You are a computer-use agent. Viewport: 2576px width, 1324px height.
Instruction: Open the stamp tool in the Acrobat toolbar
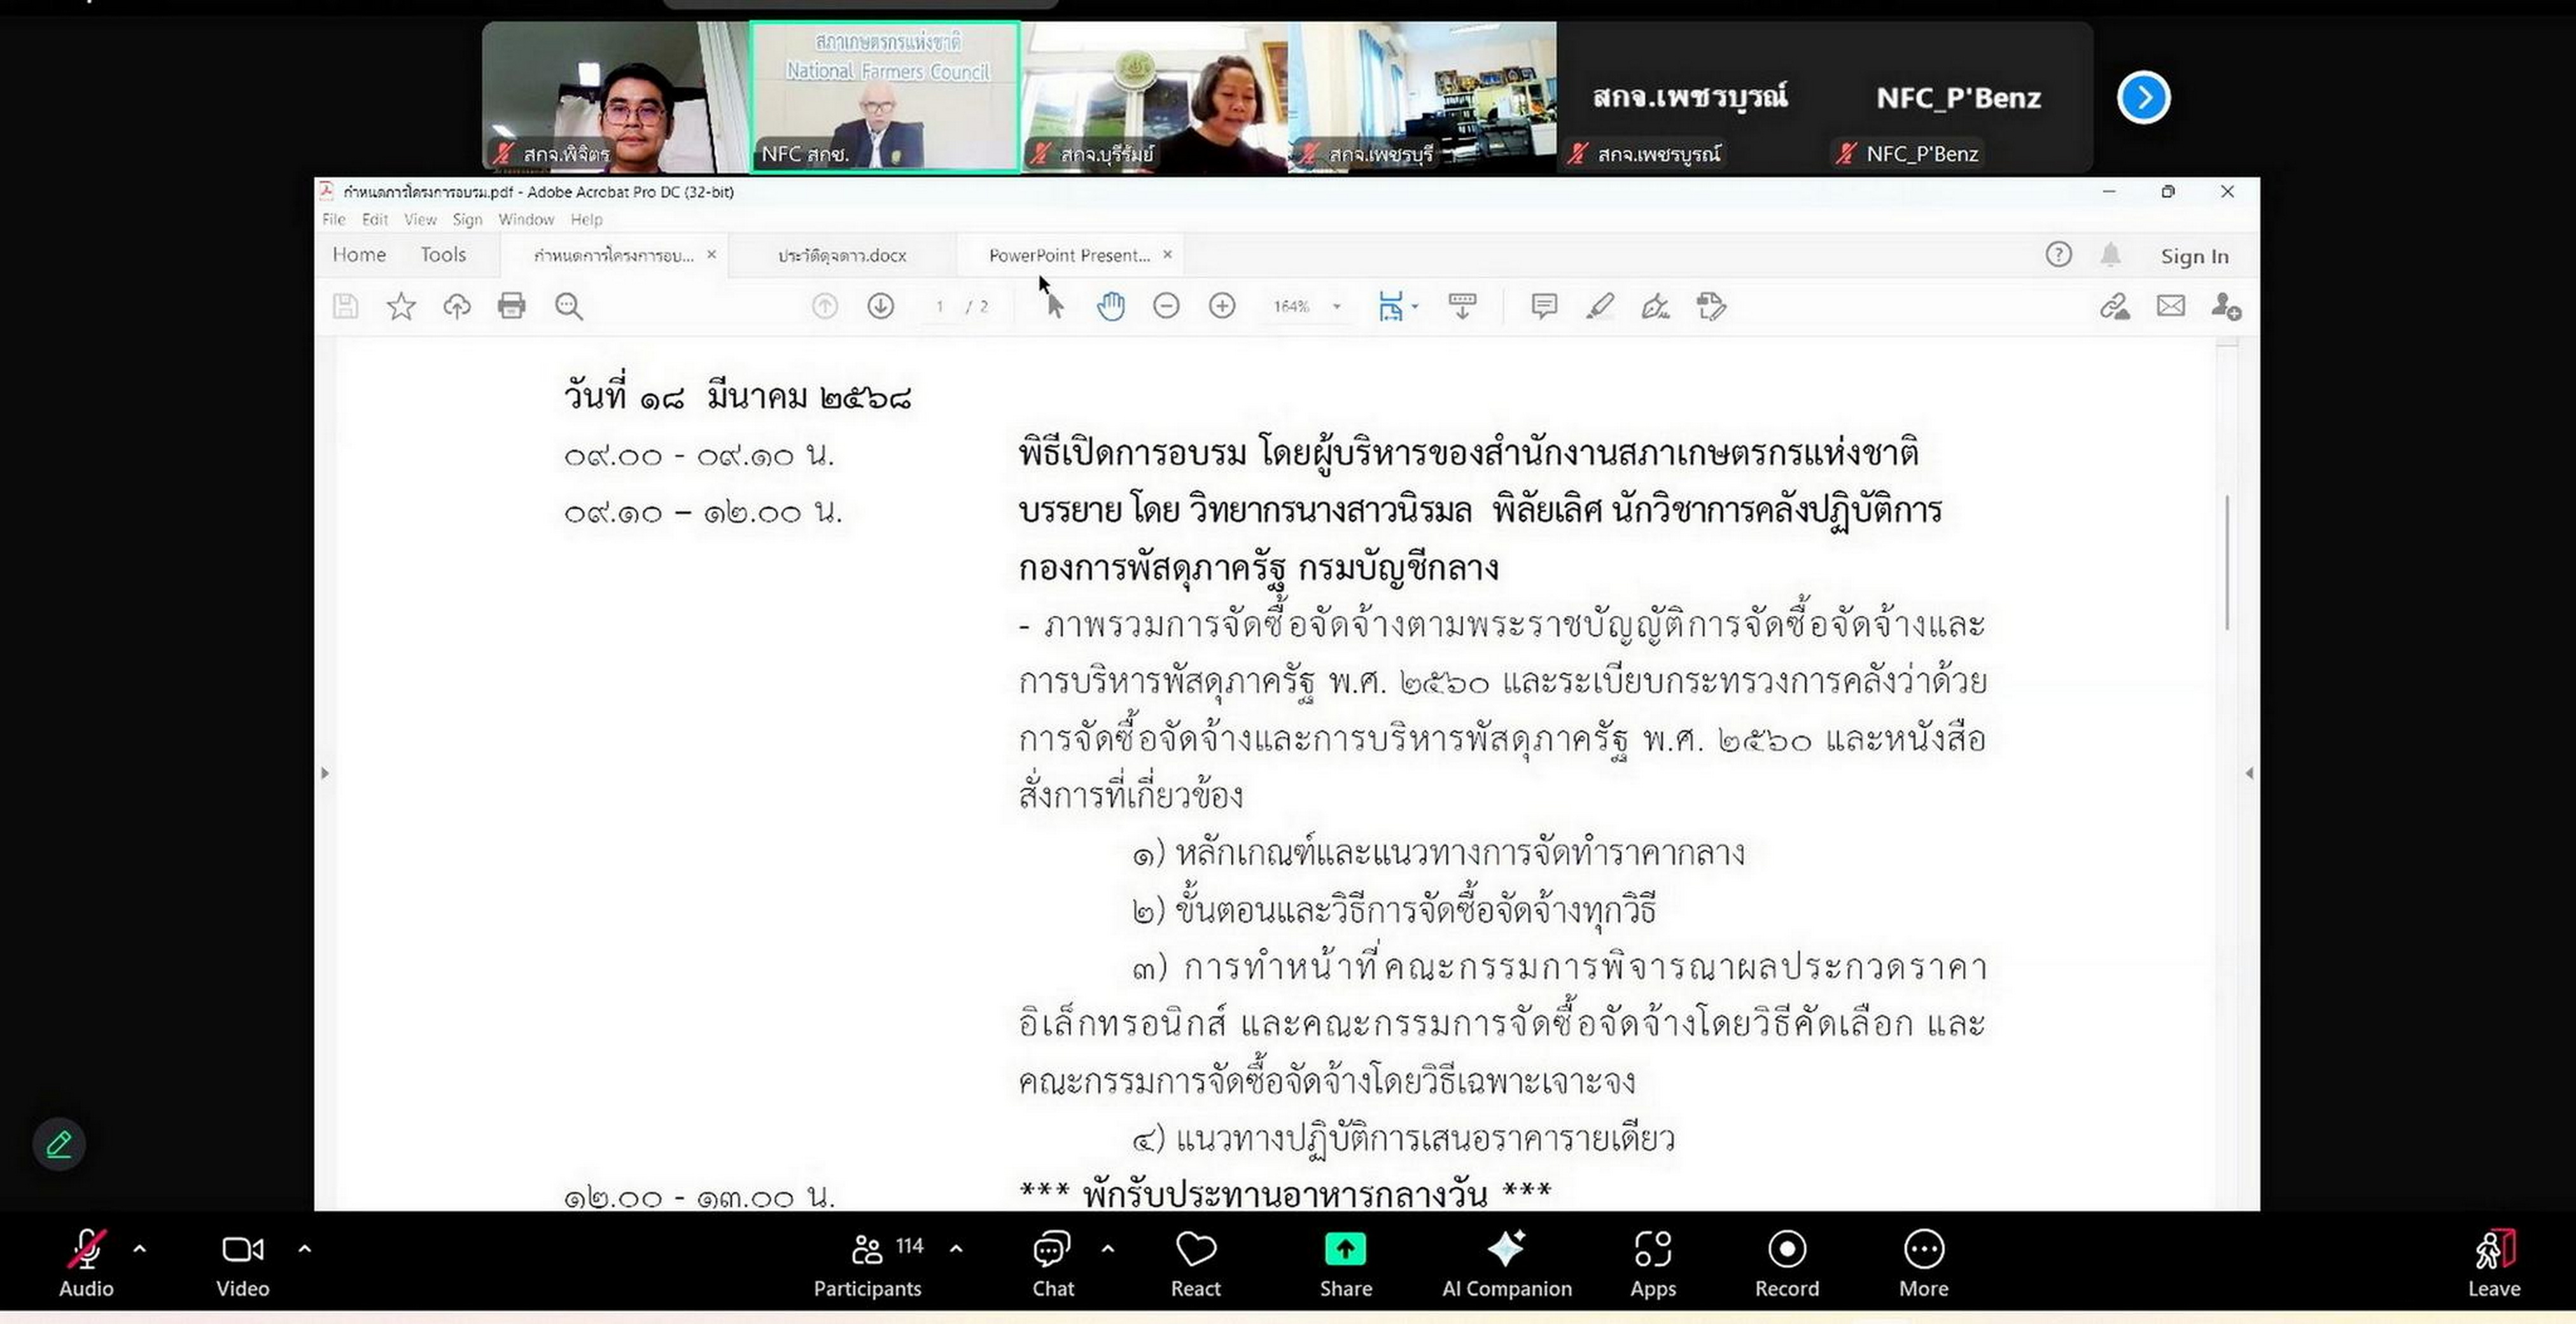pos(1712,306)
